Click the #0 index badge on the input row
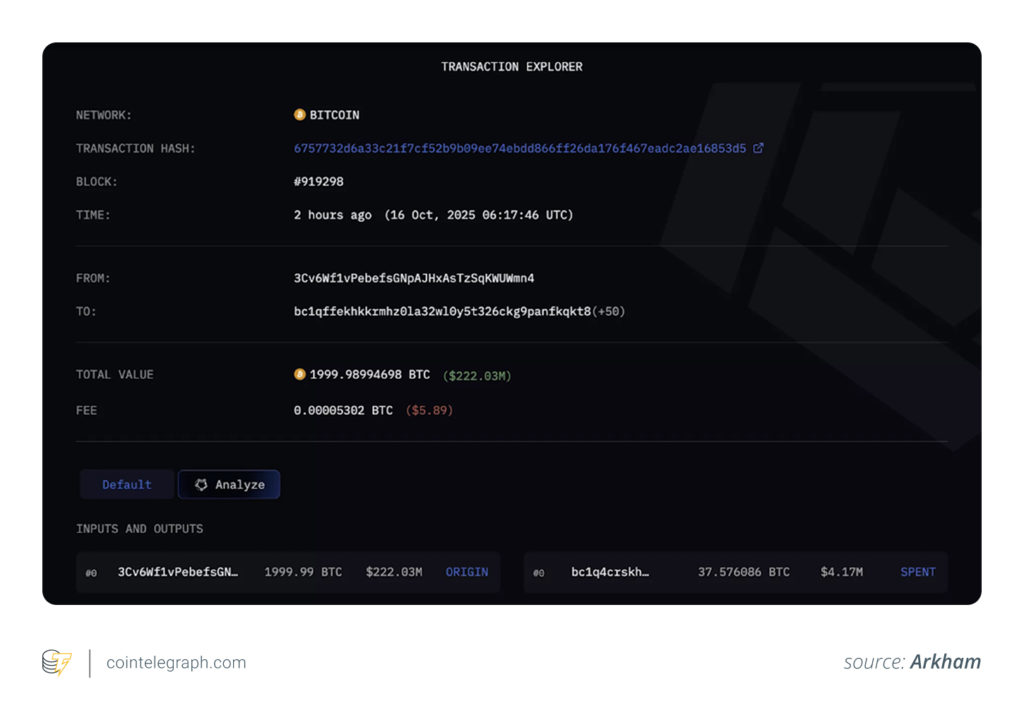 tap(92, 572)
